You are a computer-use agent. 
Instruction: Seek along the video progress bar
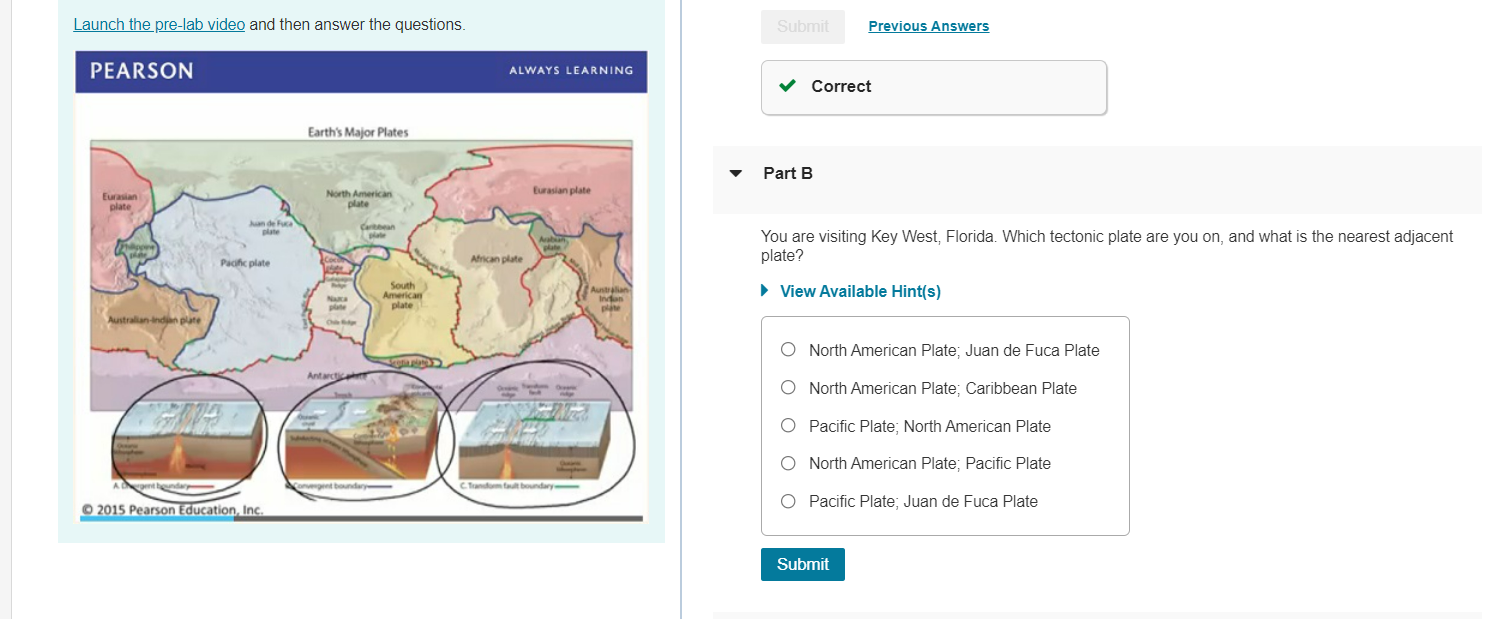tap(400, 519)
